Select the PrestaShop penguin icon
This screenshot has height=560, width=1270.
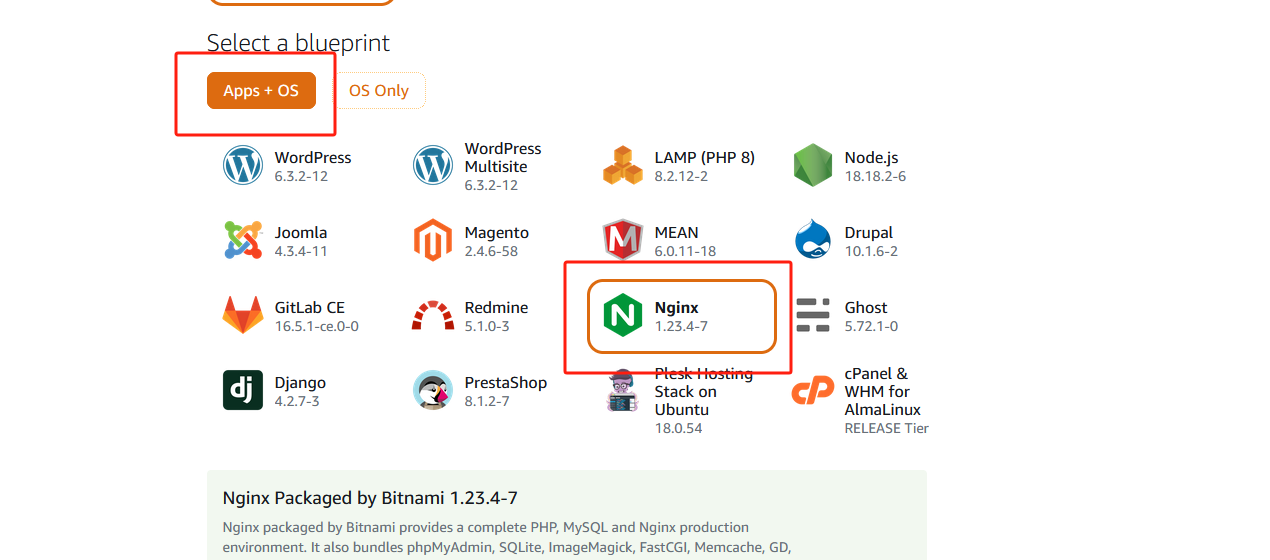[x=433, y=390]
